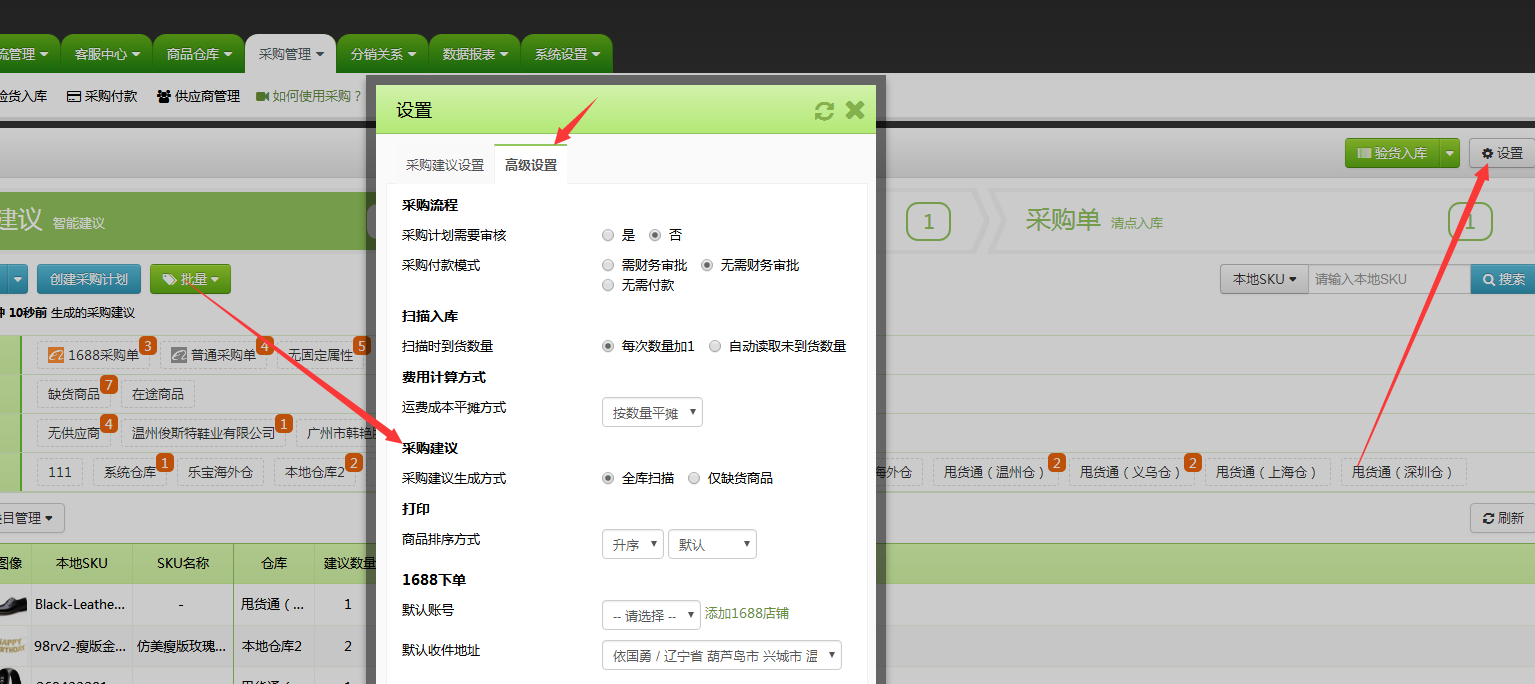Open the 默认 sort field dropdown

point(712,545)
